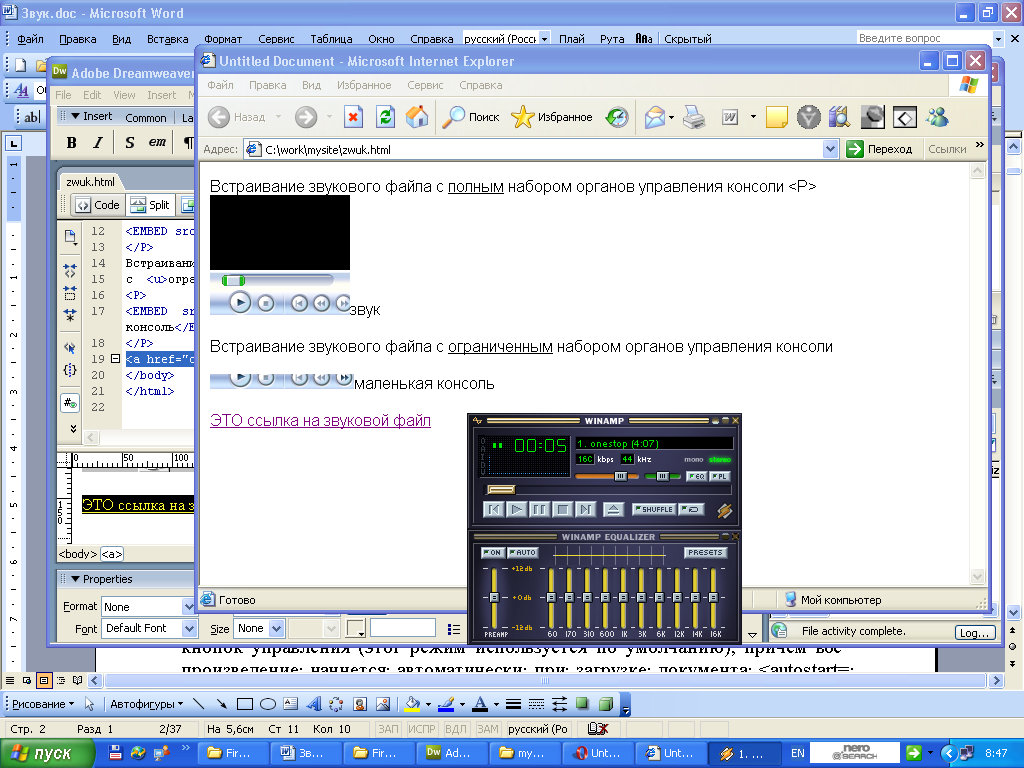Skip to next track in Winamp
Screen dimensions: 1024x768
[x=586, y=509]
